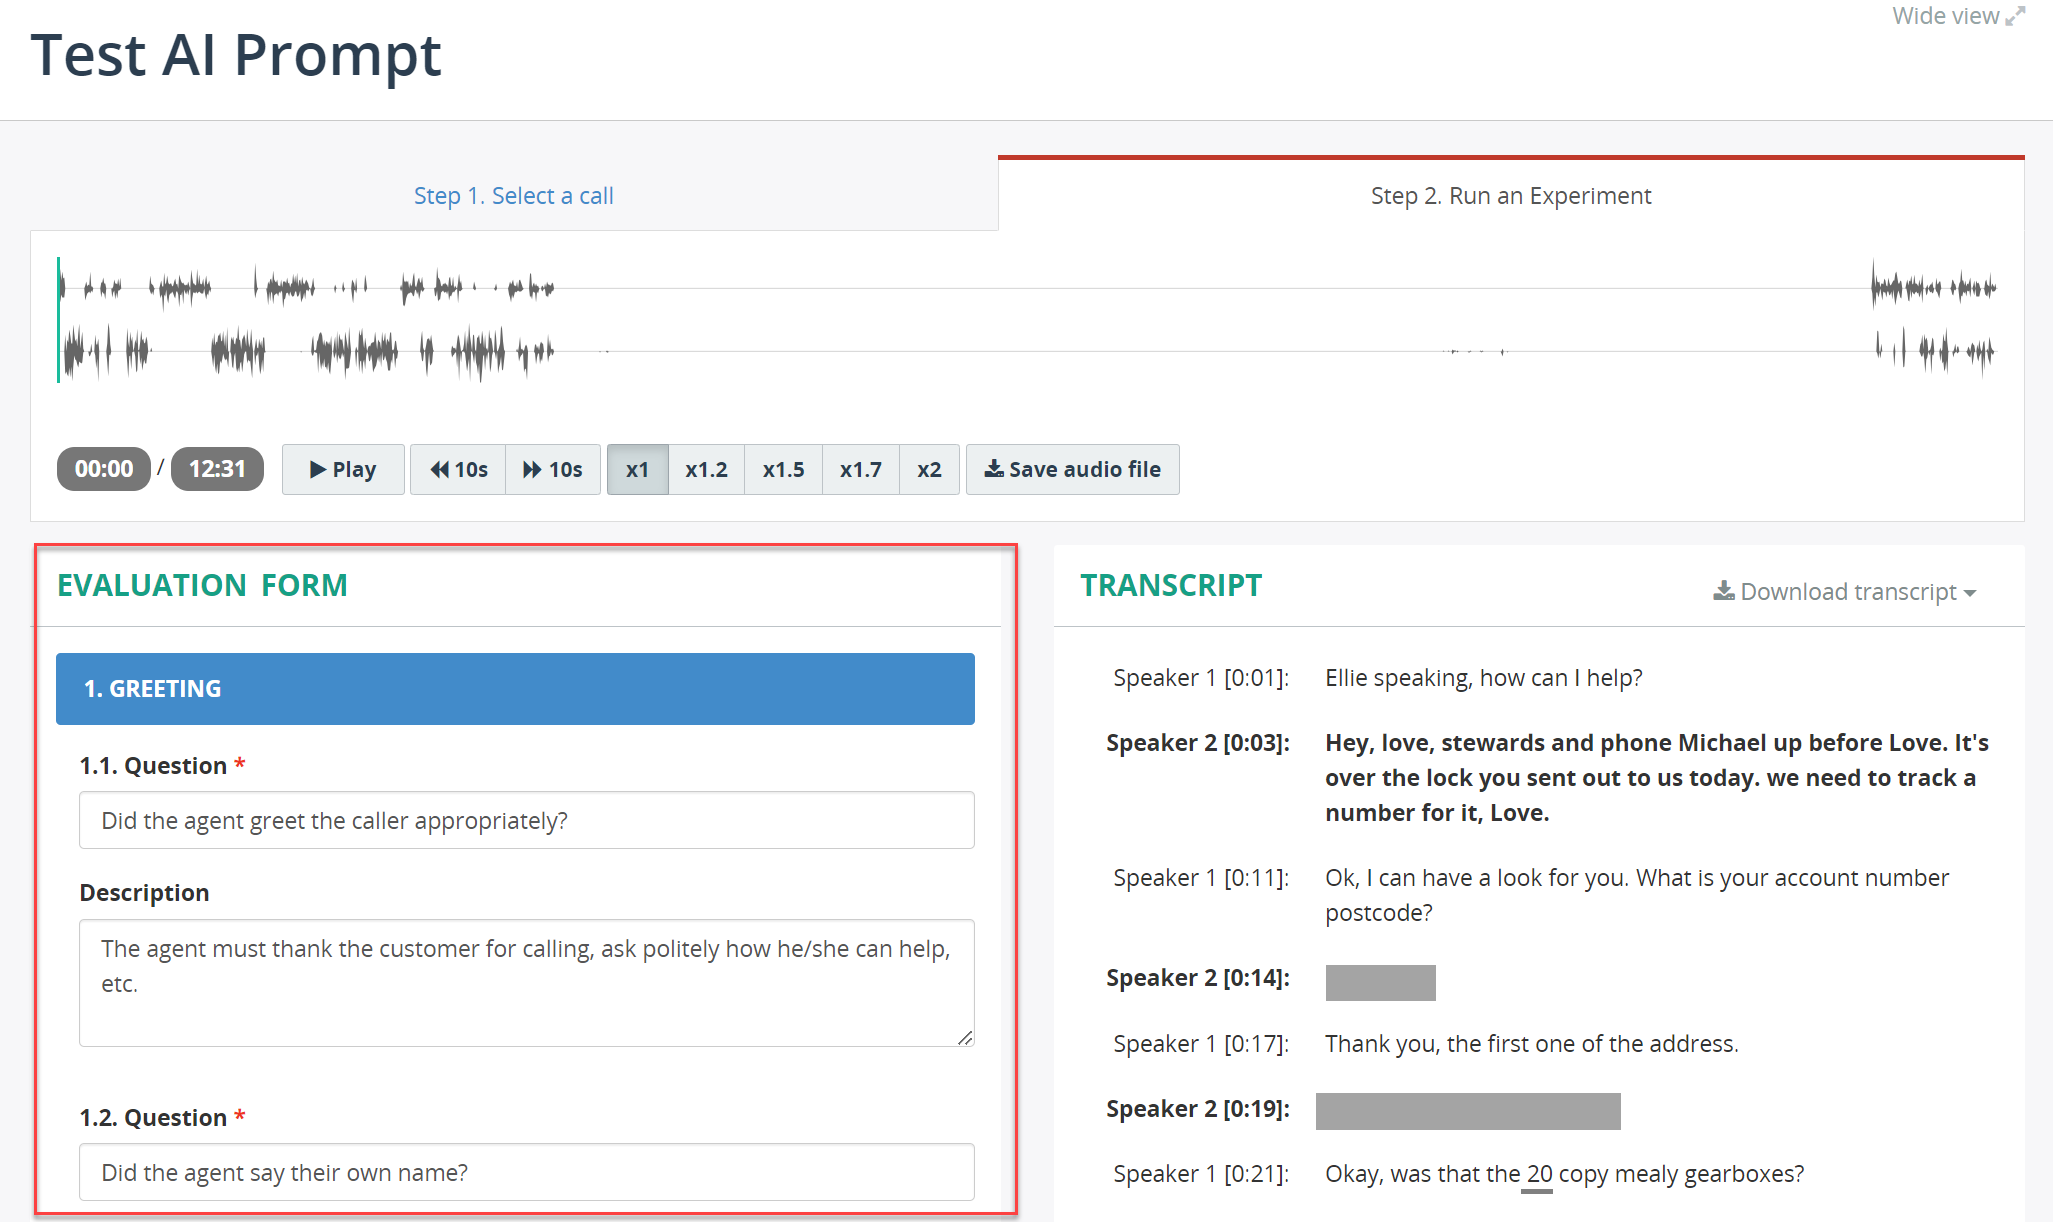Click the 12:31 total duration badge
Screen dimensions: 2053x1222
coord(217,469)
